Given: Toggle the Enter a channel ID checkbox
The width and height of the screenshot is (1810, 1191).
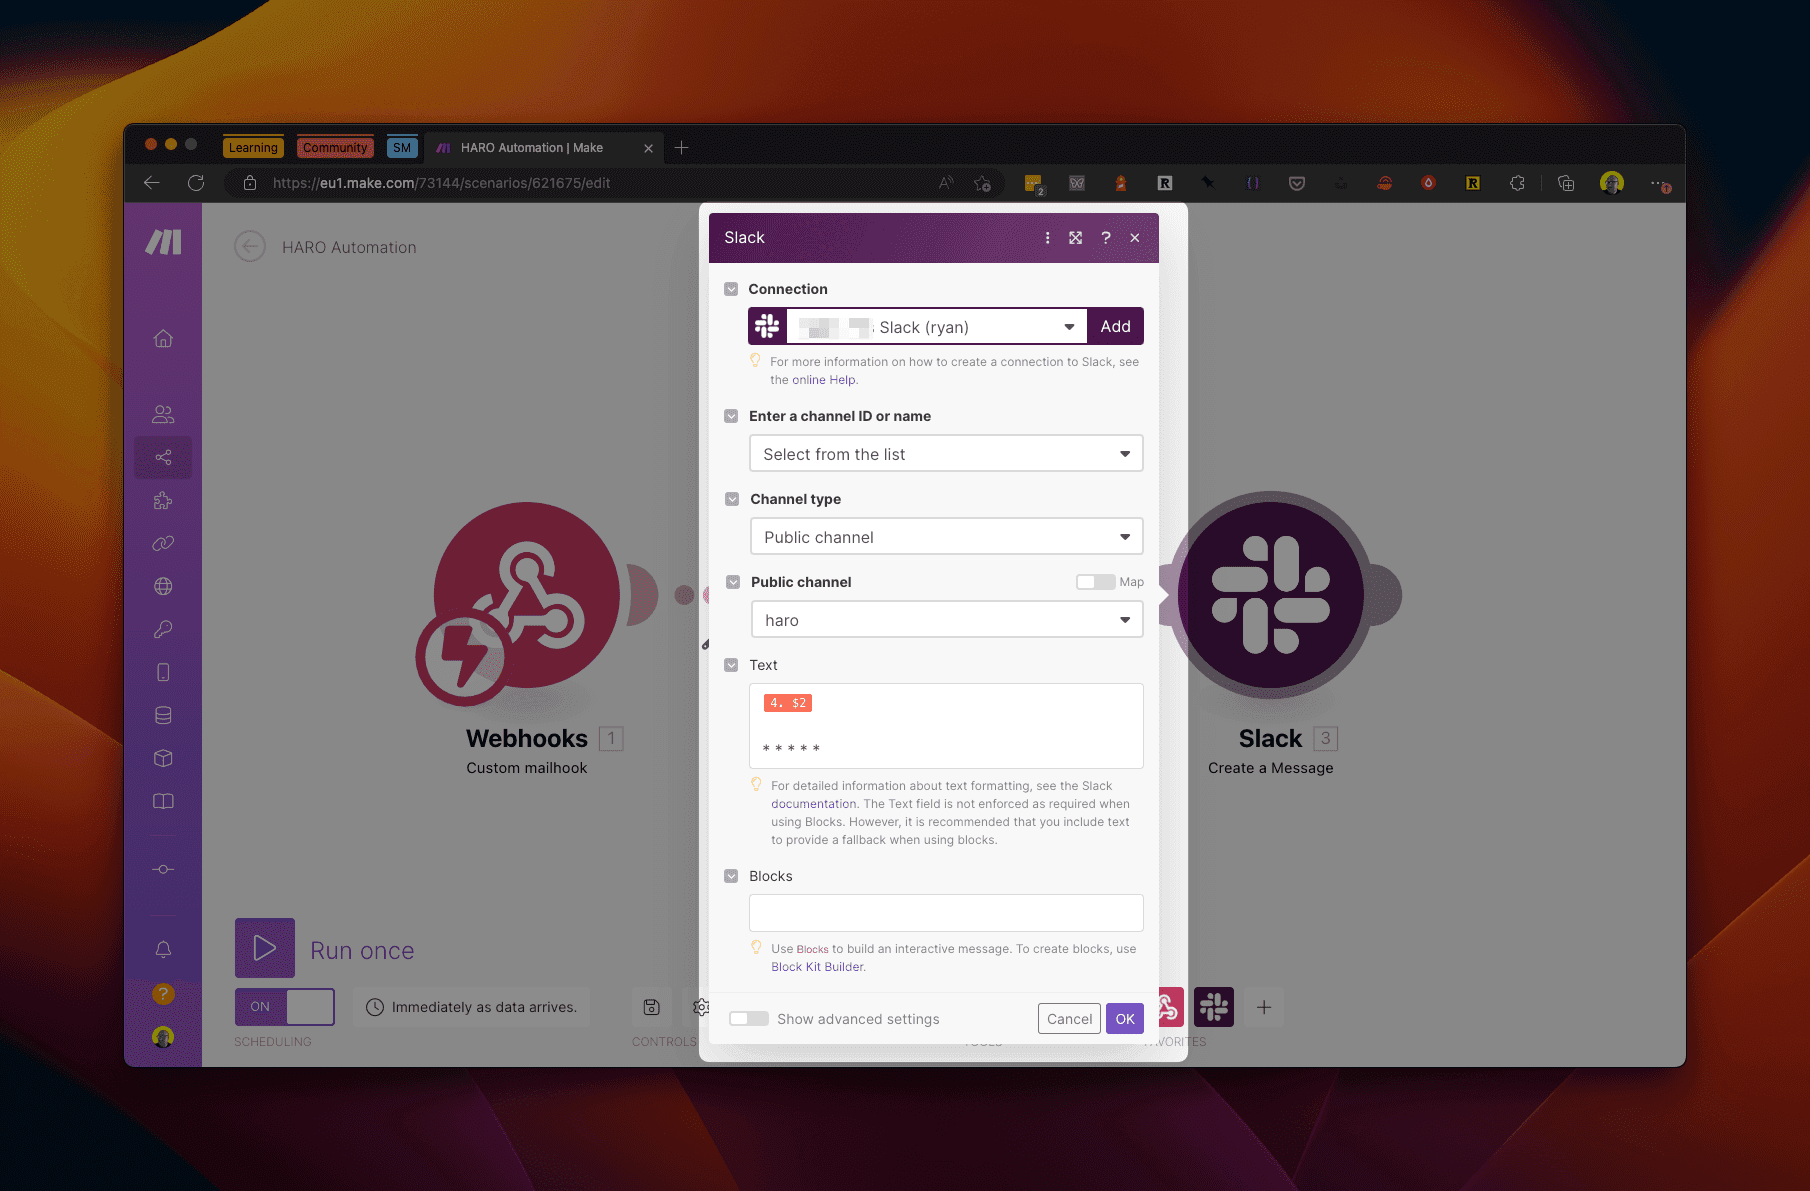Looking at the screenshot, I should tap(731, 416).
